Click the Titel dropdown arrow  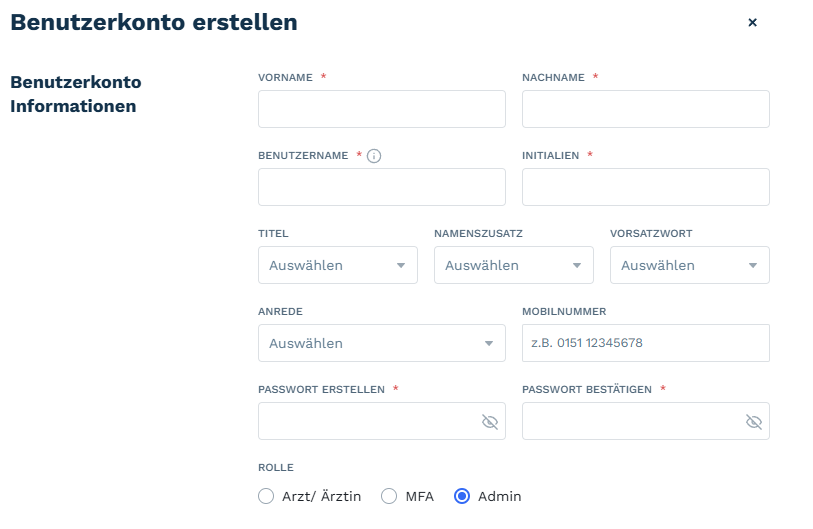coord(401,266)
